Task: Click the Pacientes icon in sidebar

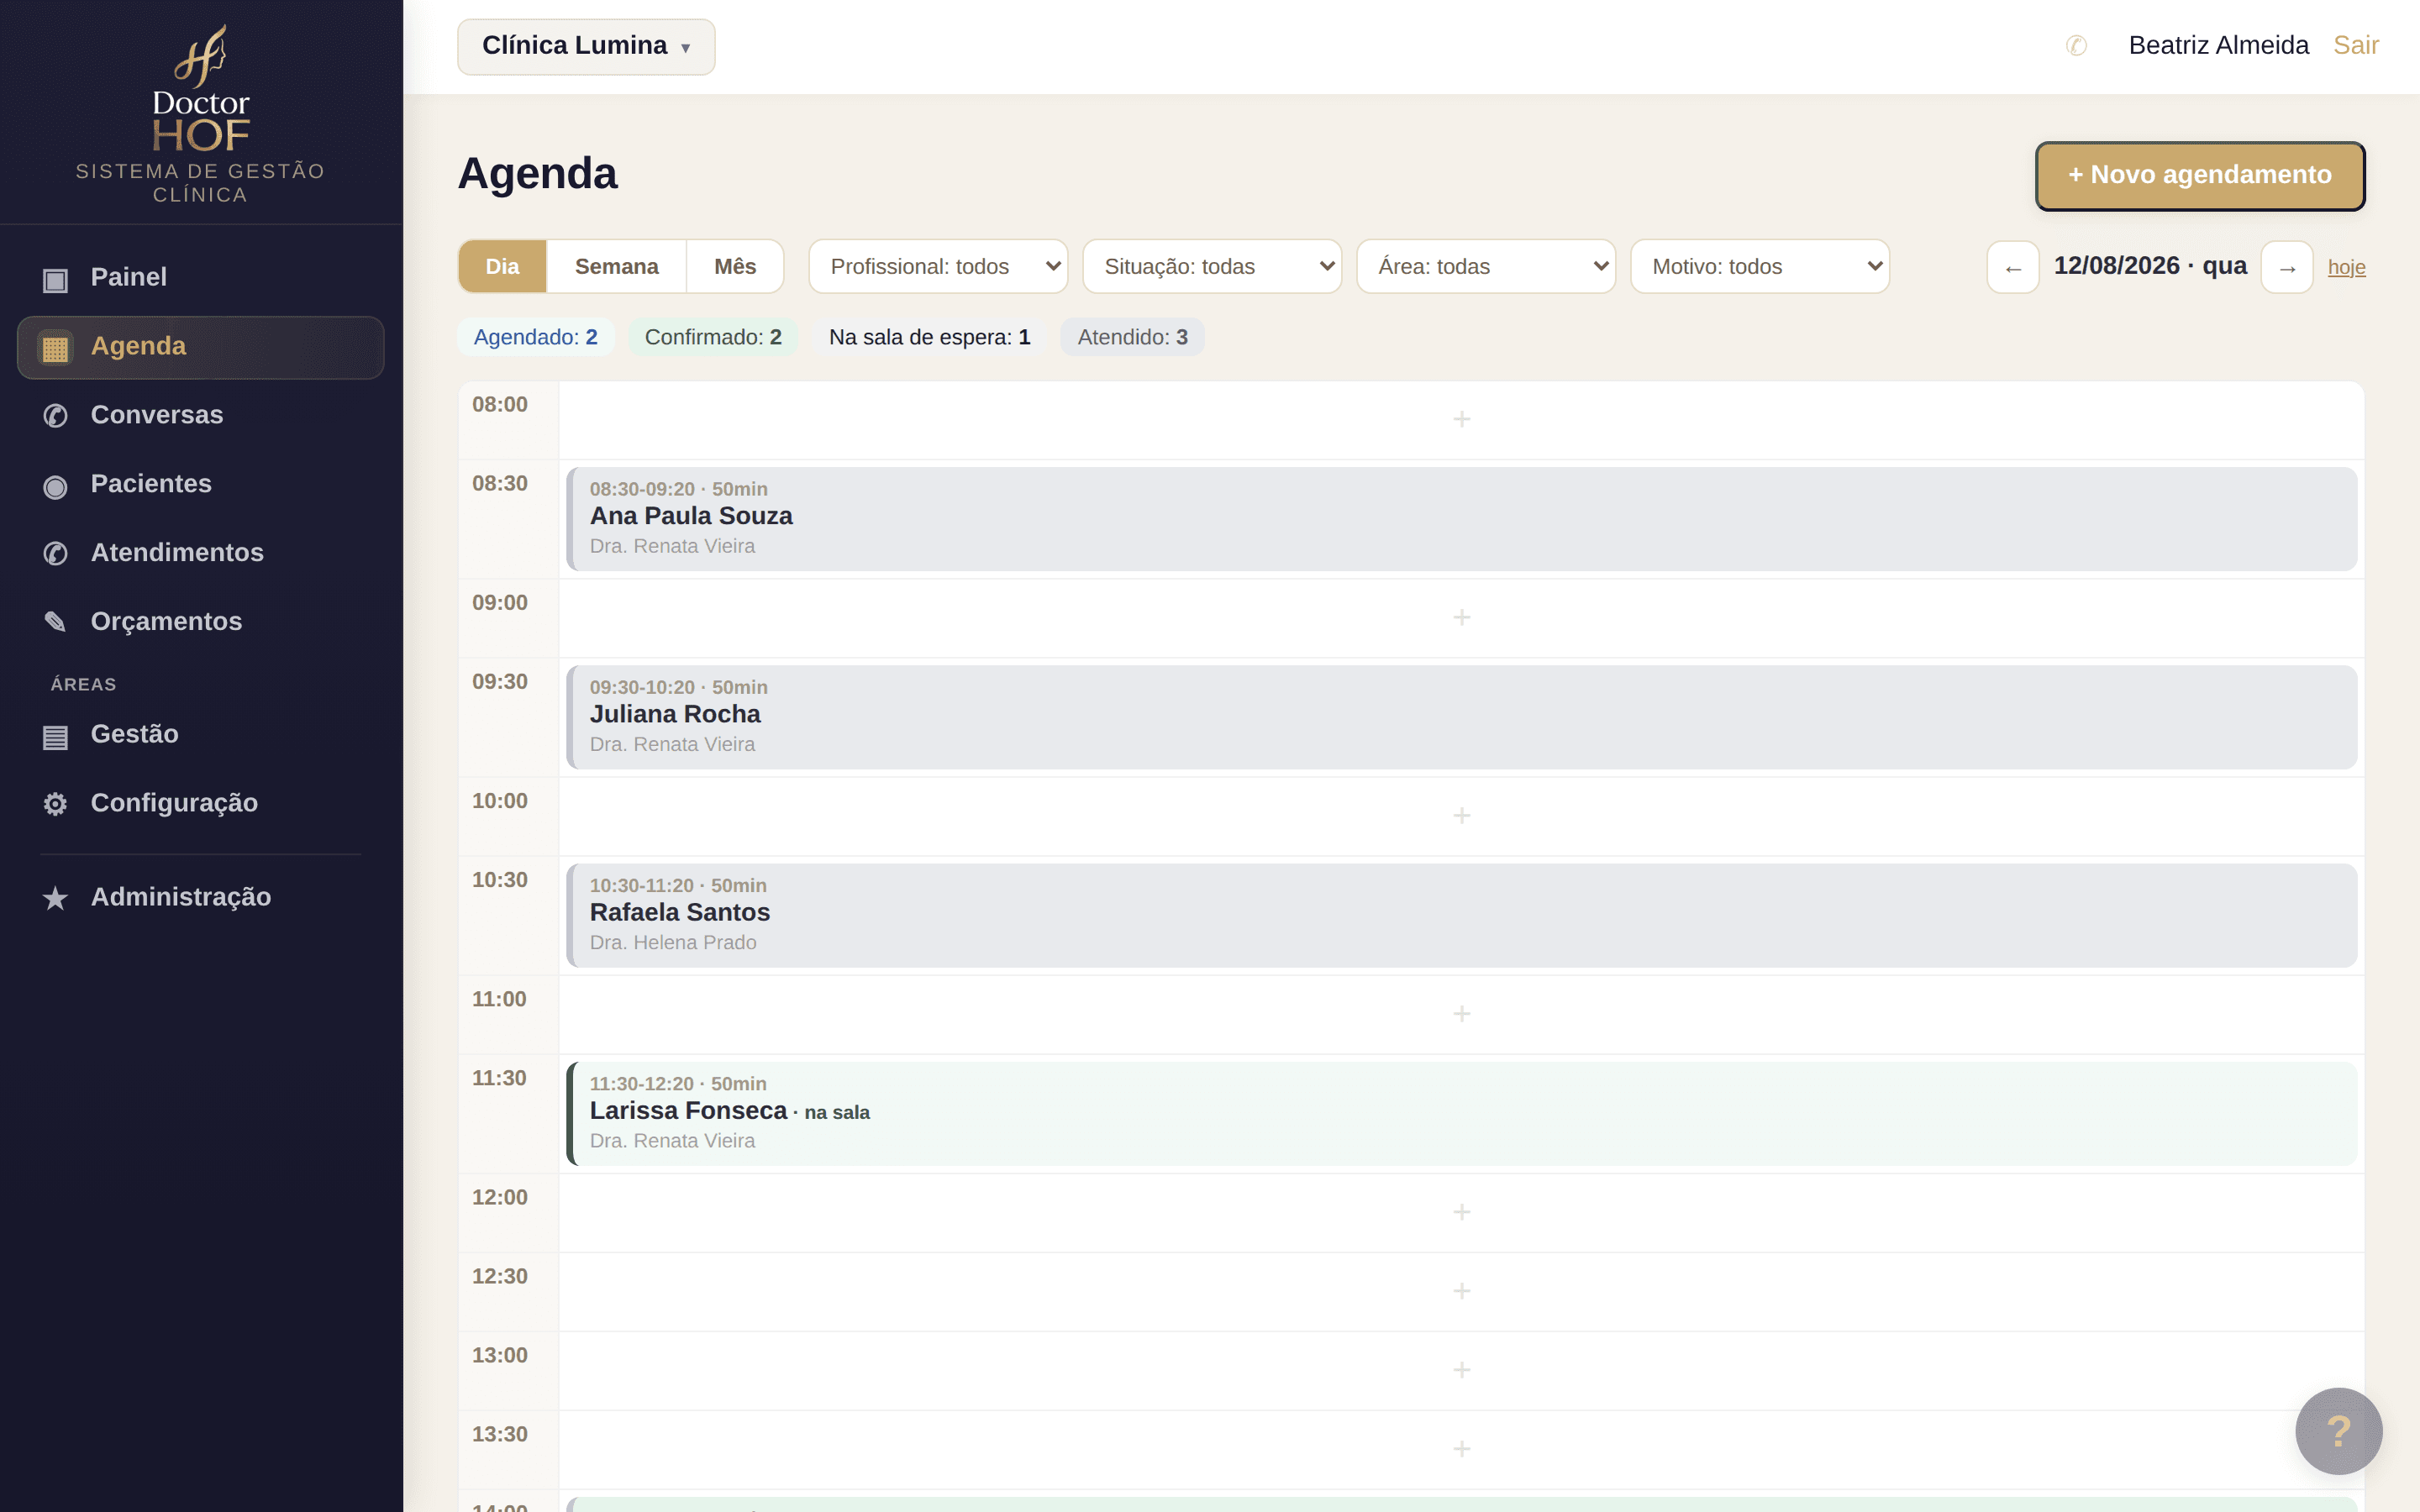Action: tap(55, 486)
